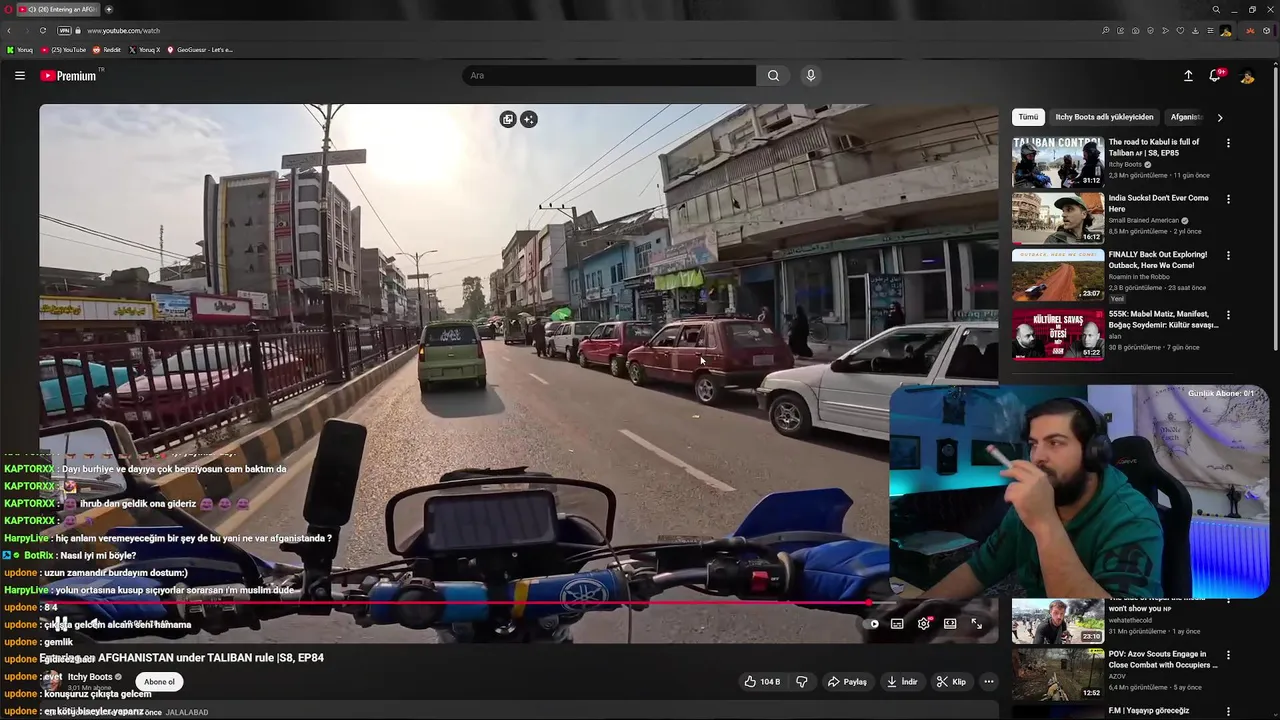Open options for India Sucks! video

tap(1228, 199)
